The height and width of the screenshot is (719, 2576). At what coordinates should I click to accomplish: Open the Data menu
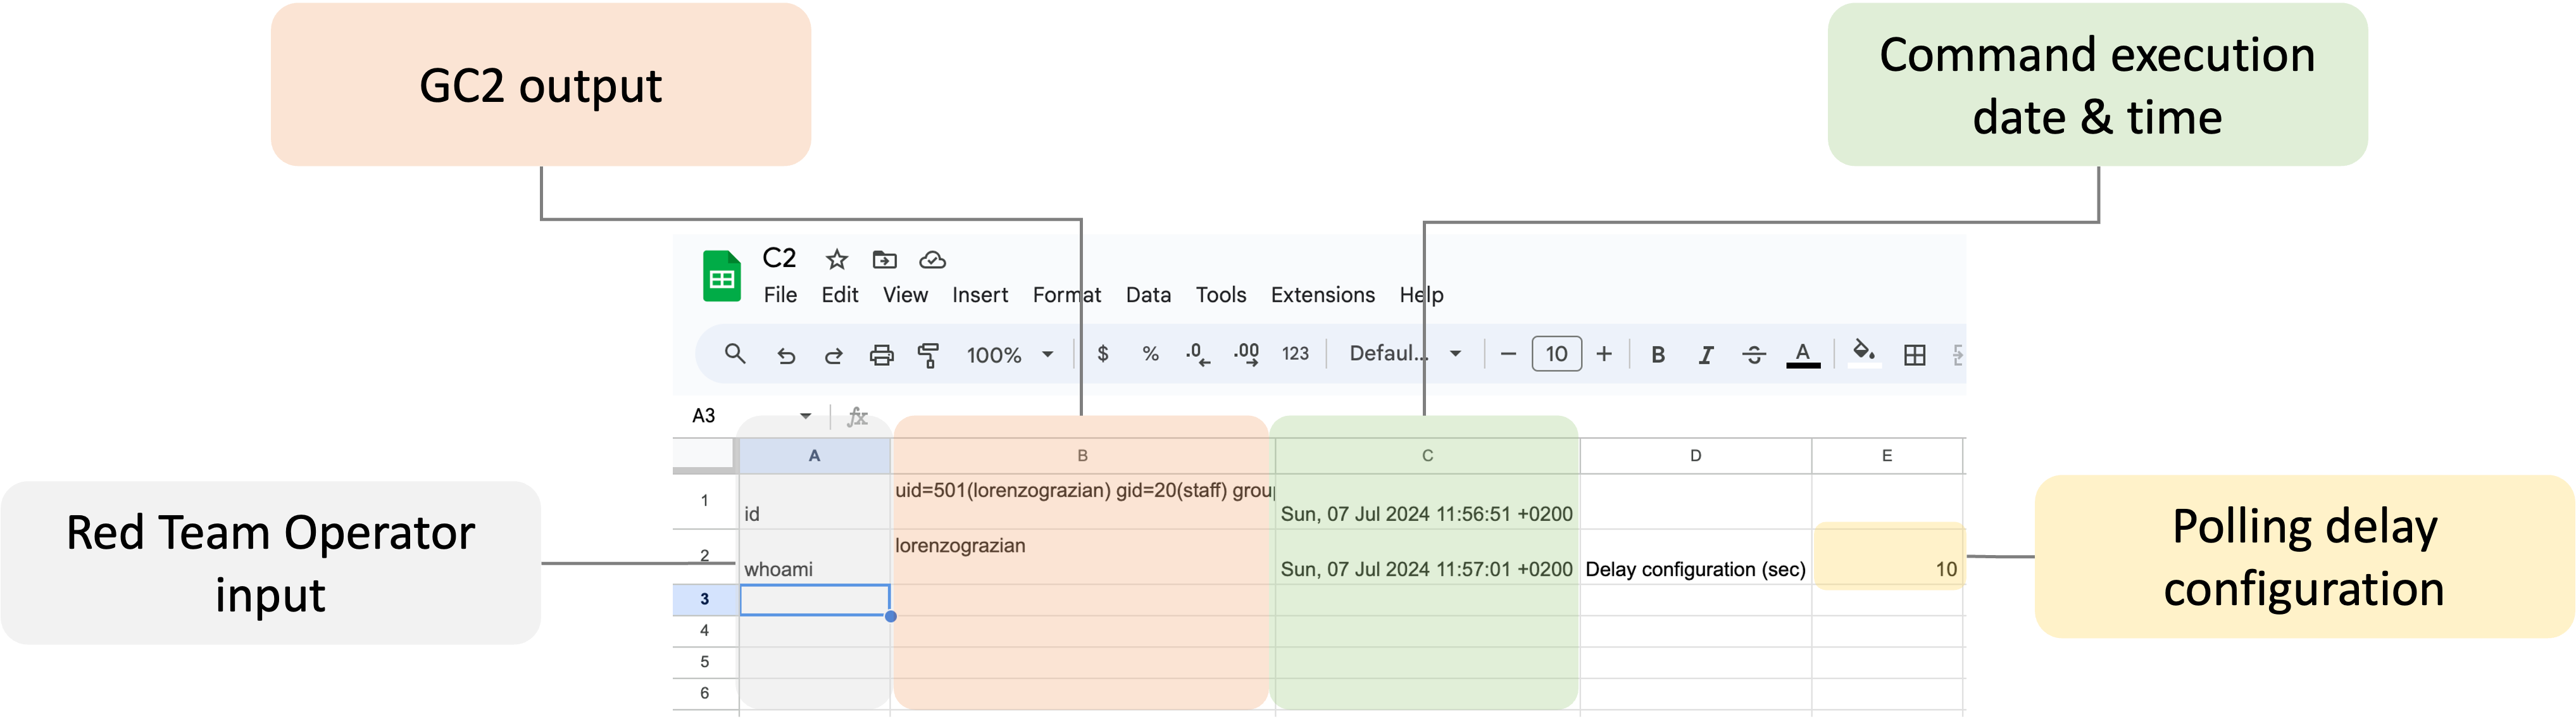[1147, 295]
